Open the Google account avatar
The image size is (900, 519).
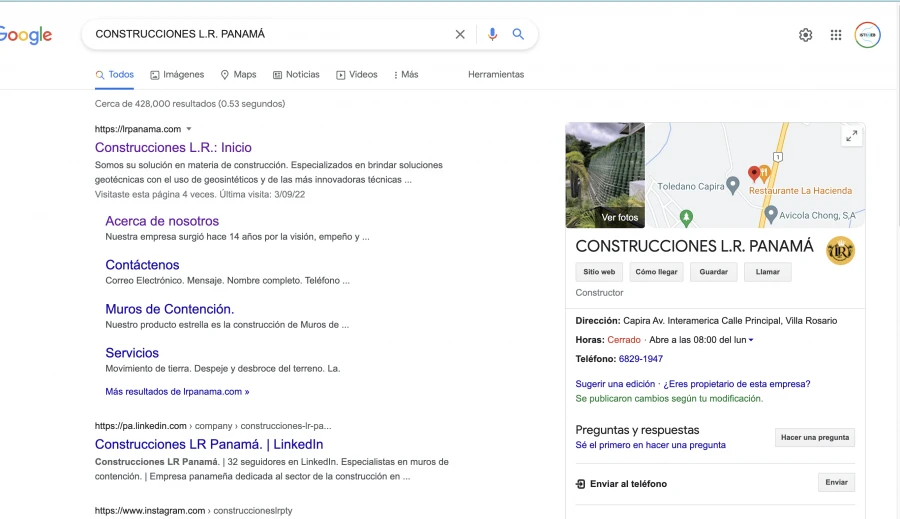pyautogui.click(x=867, y=35)
